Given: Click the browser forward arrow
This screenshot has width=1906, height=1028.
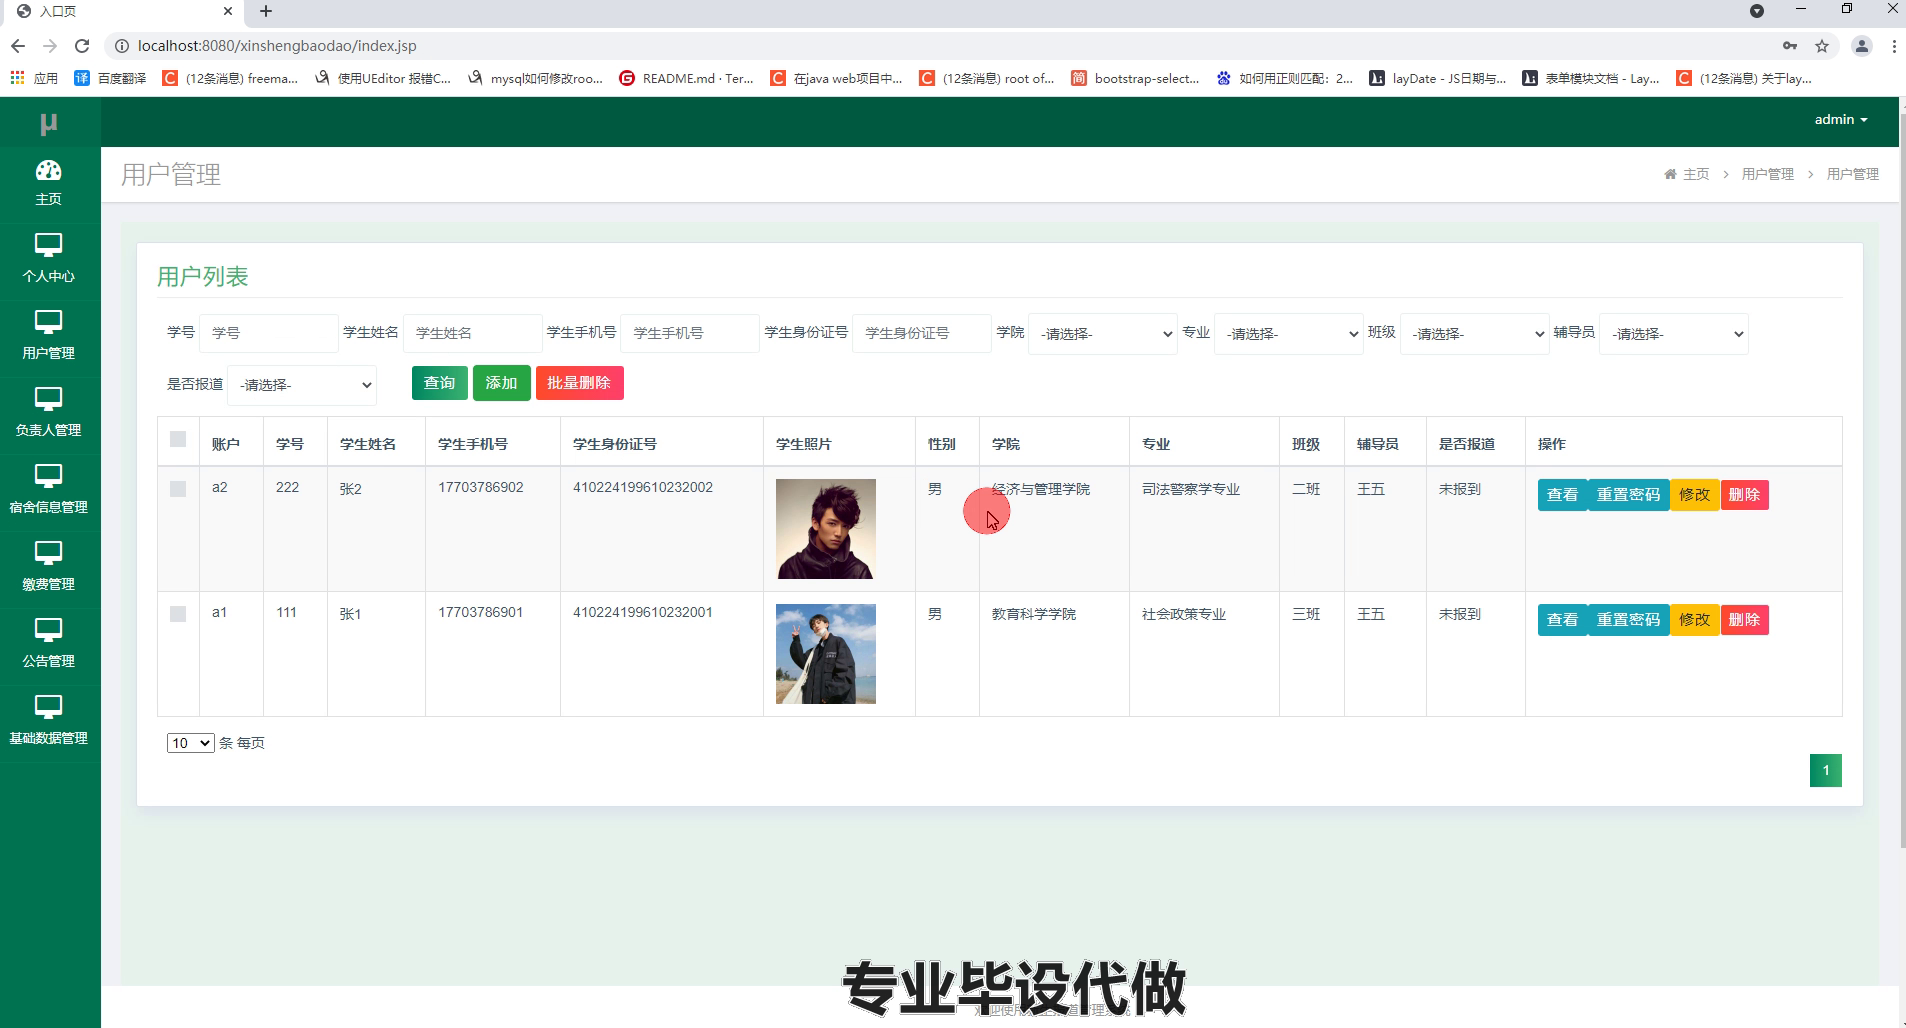Looking at the screenshot, I should coord(50,46).
